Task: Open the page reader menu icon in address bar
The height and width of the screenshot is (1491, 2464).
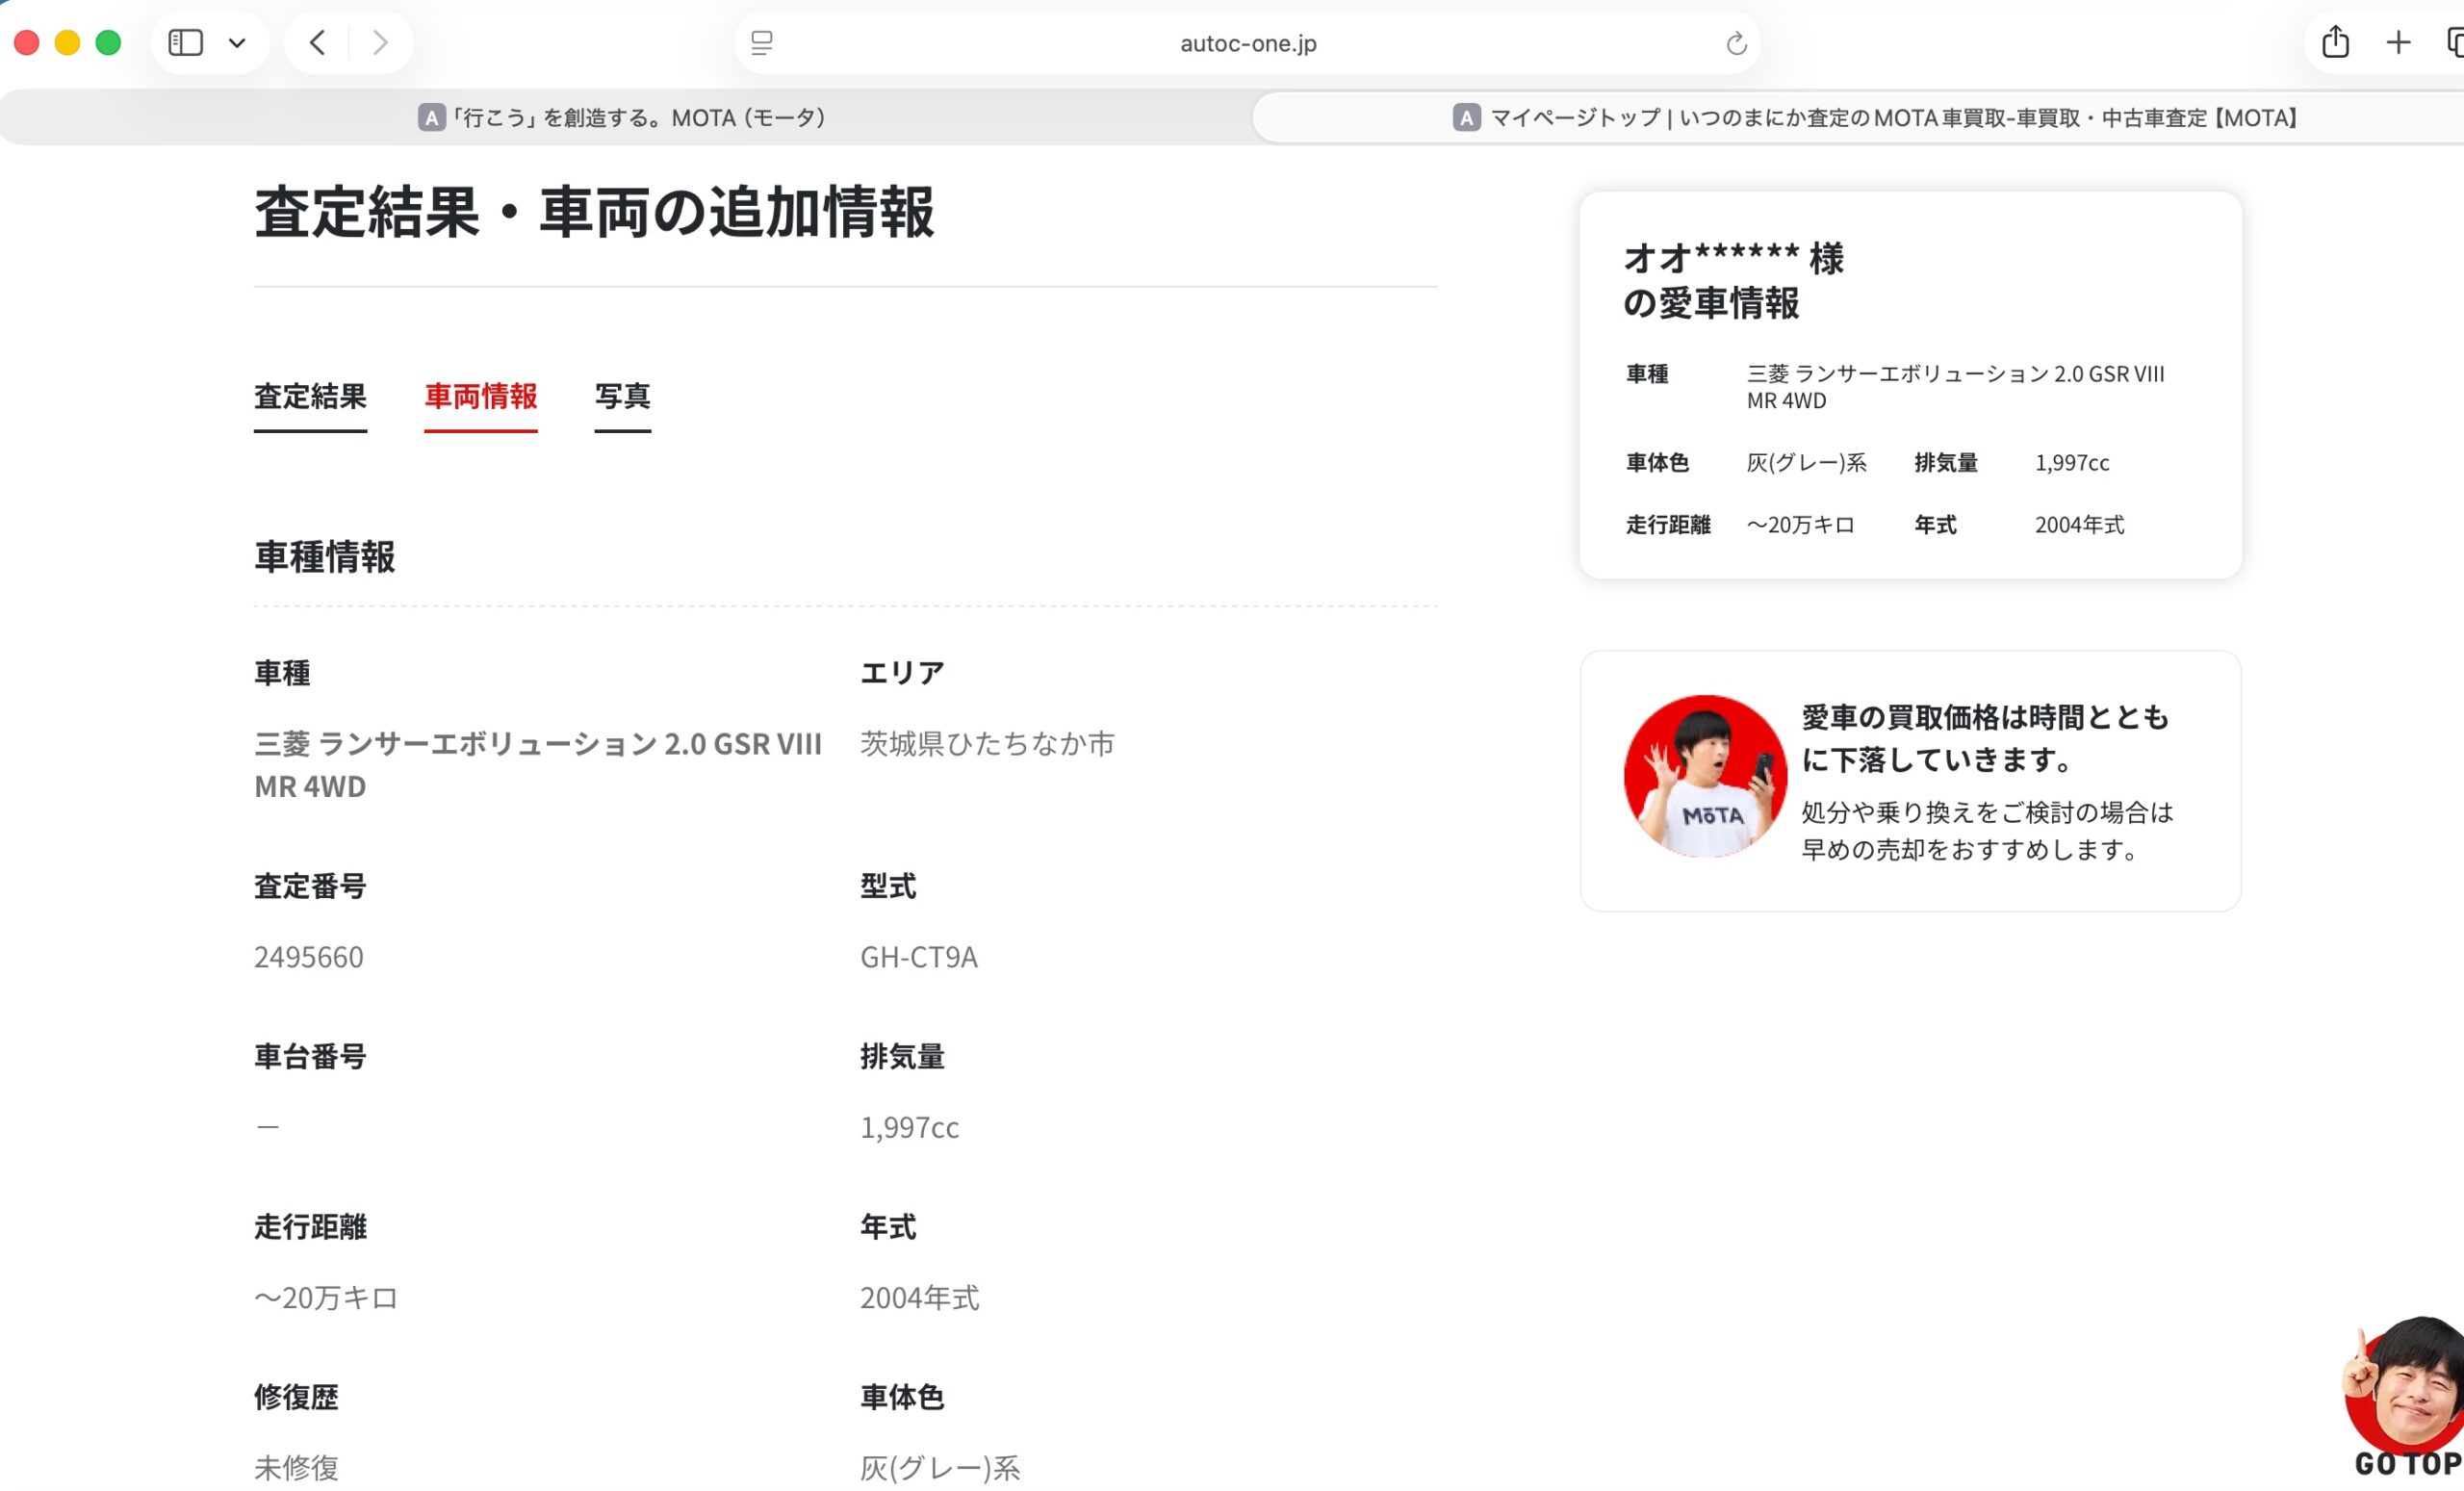Action: (x=762, y=43)
